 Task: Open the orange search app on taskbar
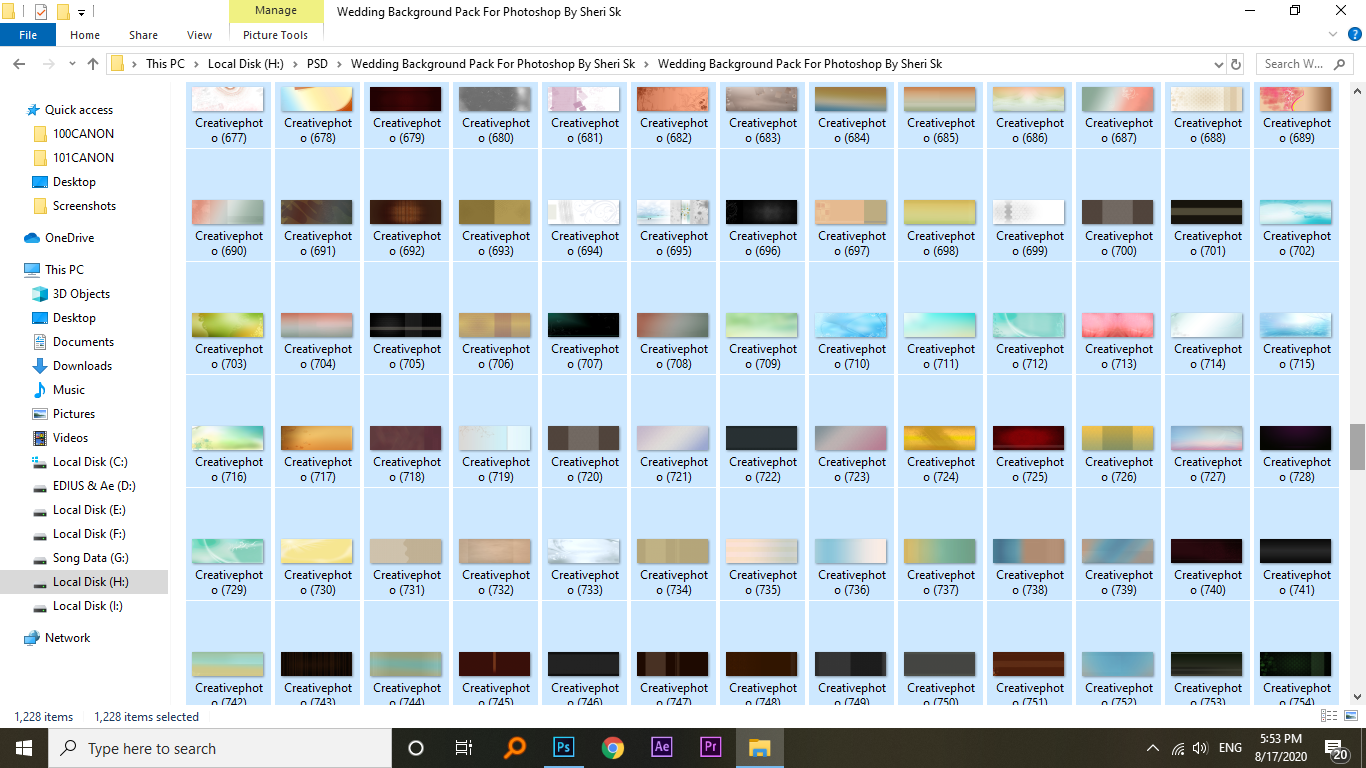coord(515,748)
